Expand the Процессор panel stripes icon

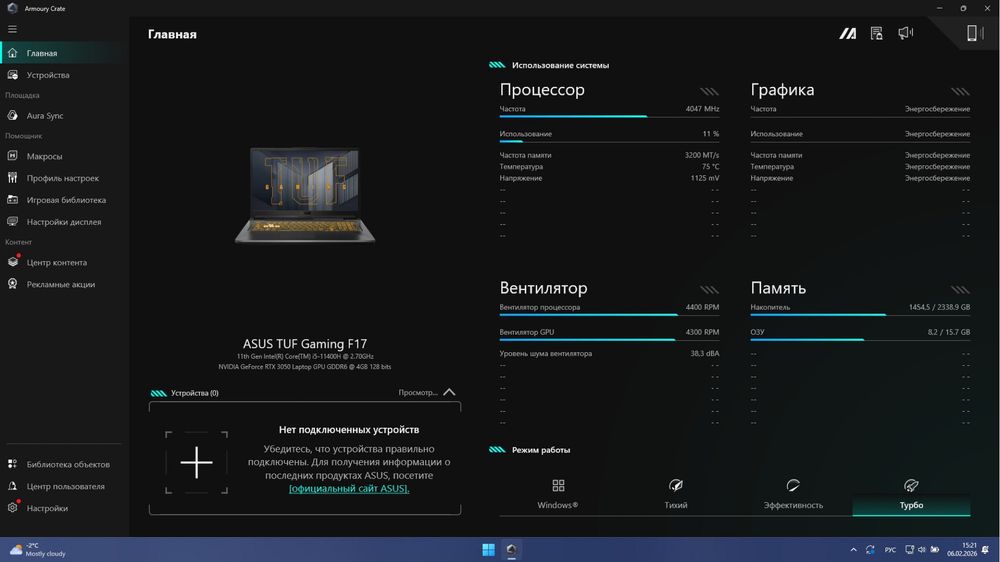coord(709,91)
